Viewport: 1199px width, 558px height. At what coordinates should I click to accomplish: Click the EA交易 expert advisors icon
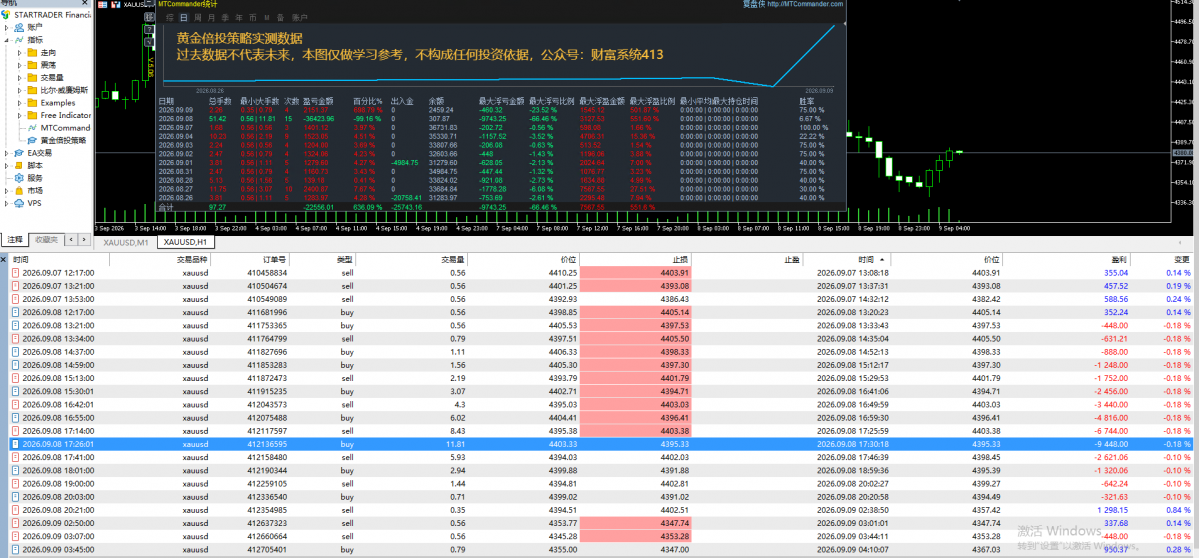point(19,153)
